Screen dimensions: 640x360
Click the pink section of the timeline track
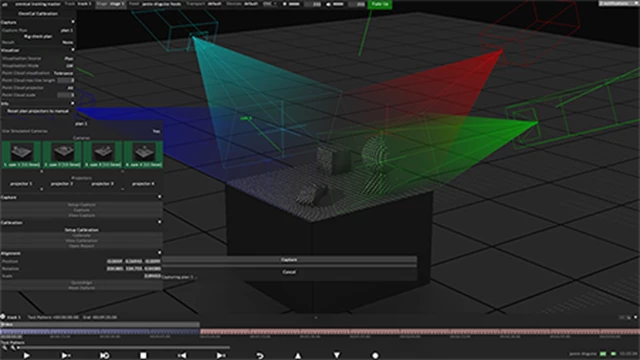[420, 332]
